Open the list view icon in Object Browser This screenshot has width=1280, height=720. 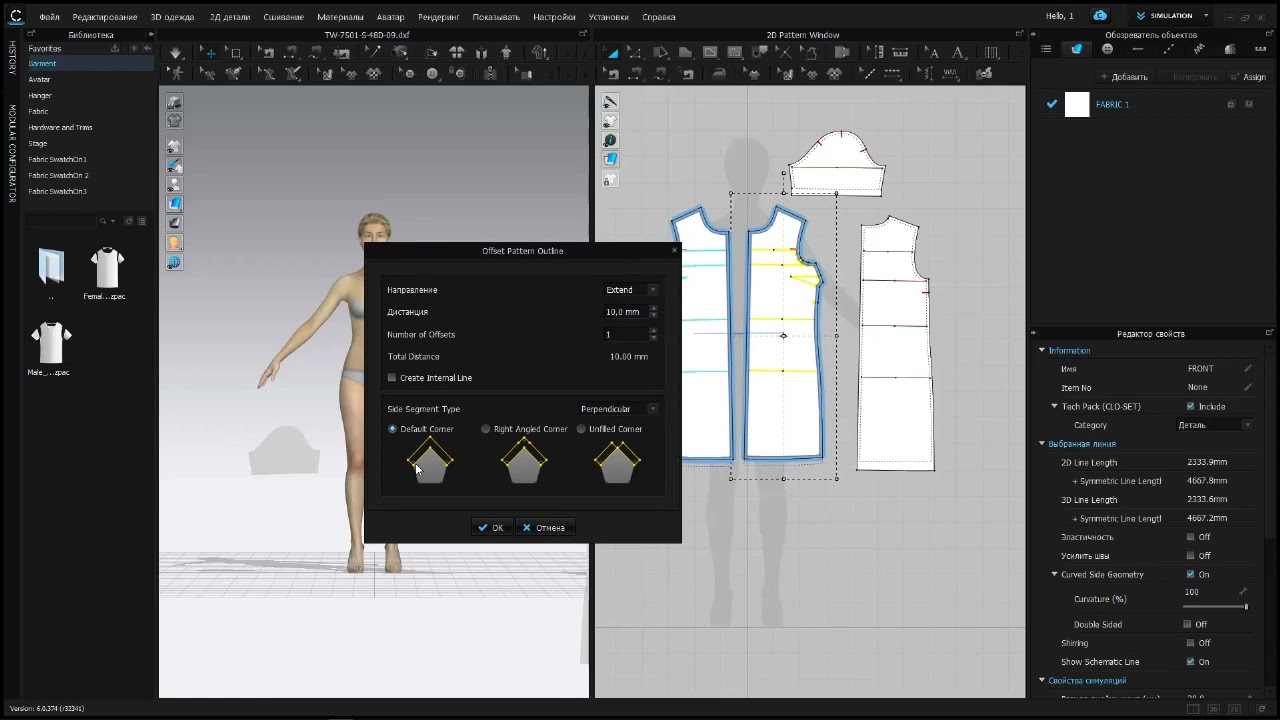(1046, 49)
